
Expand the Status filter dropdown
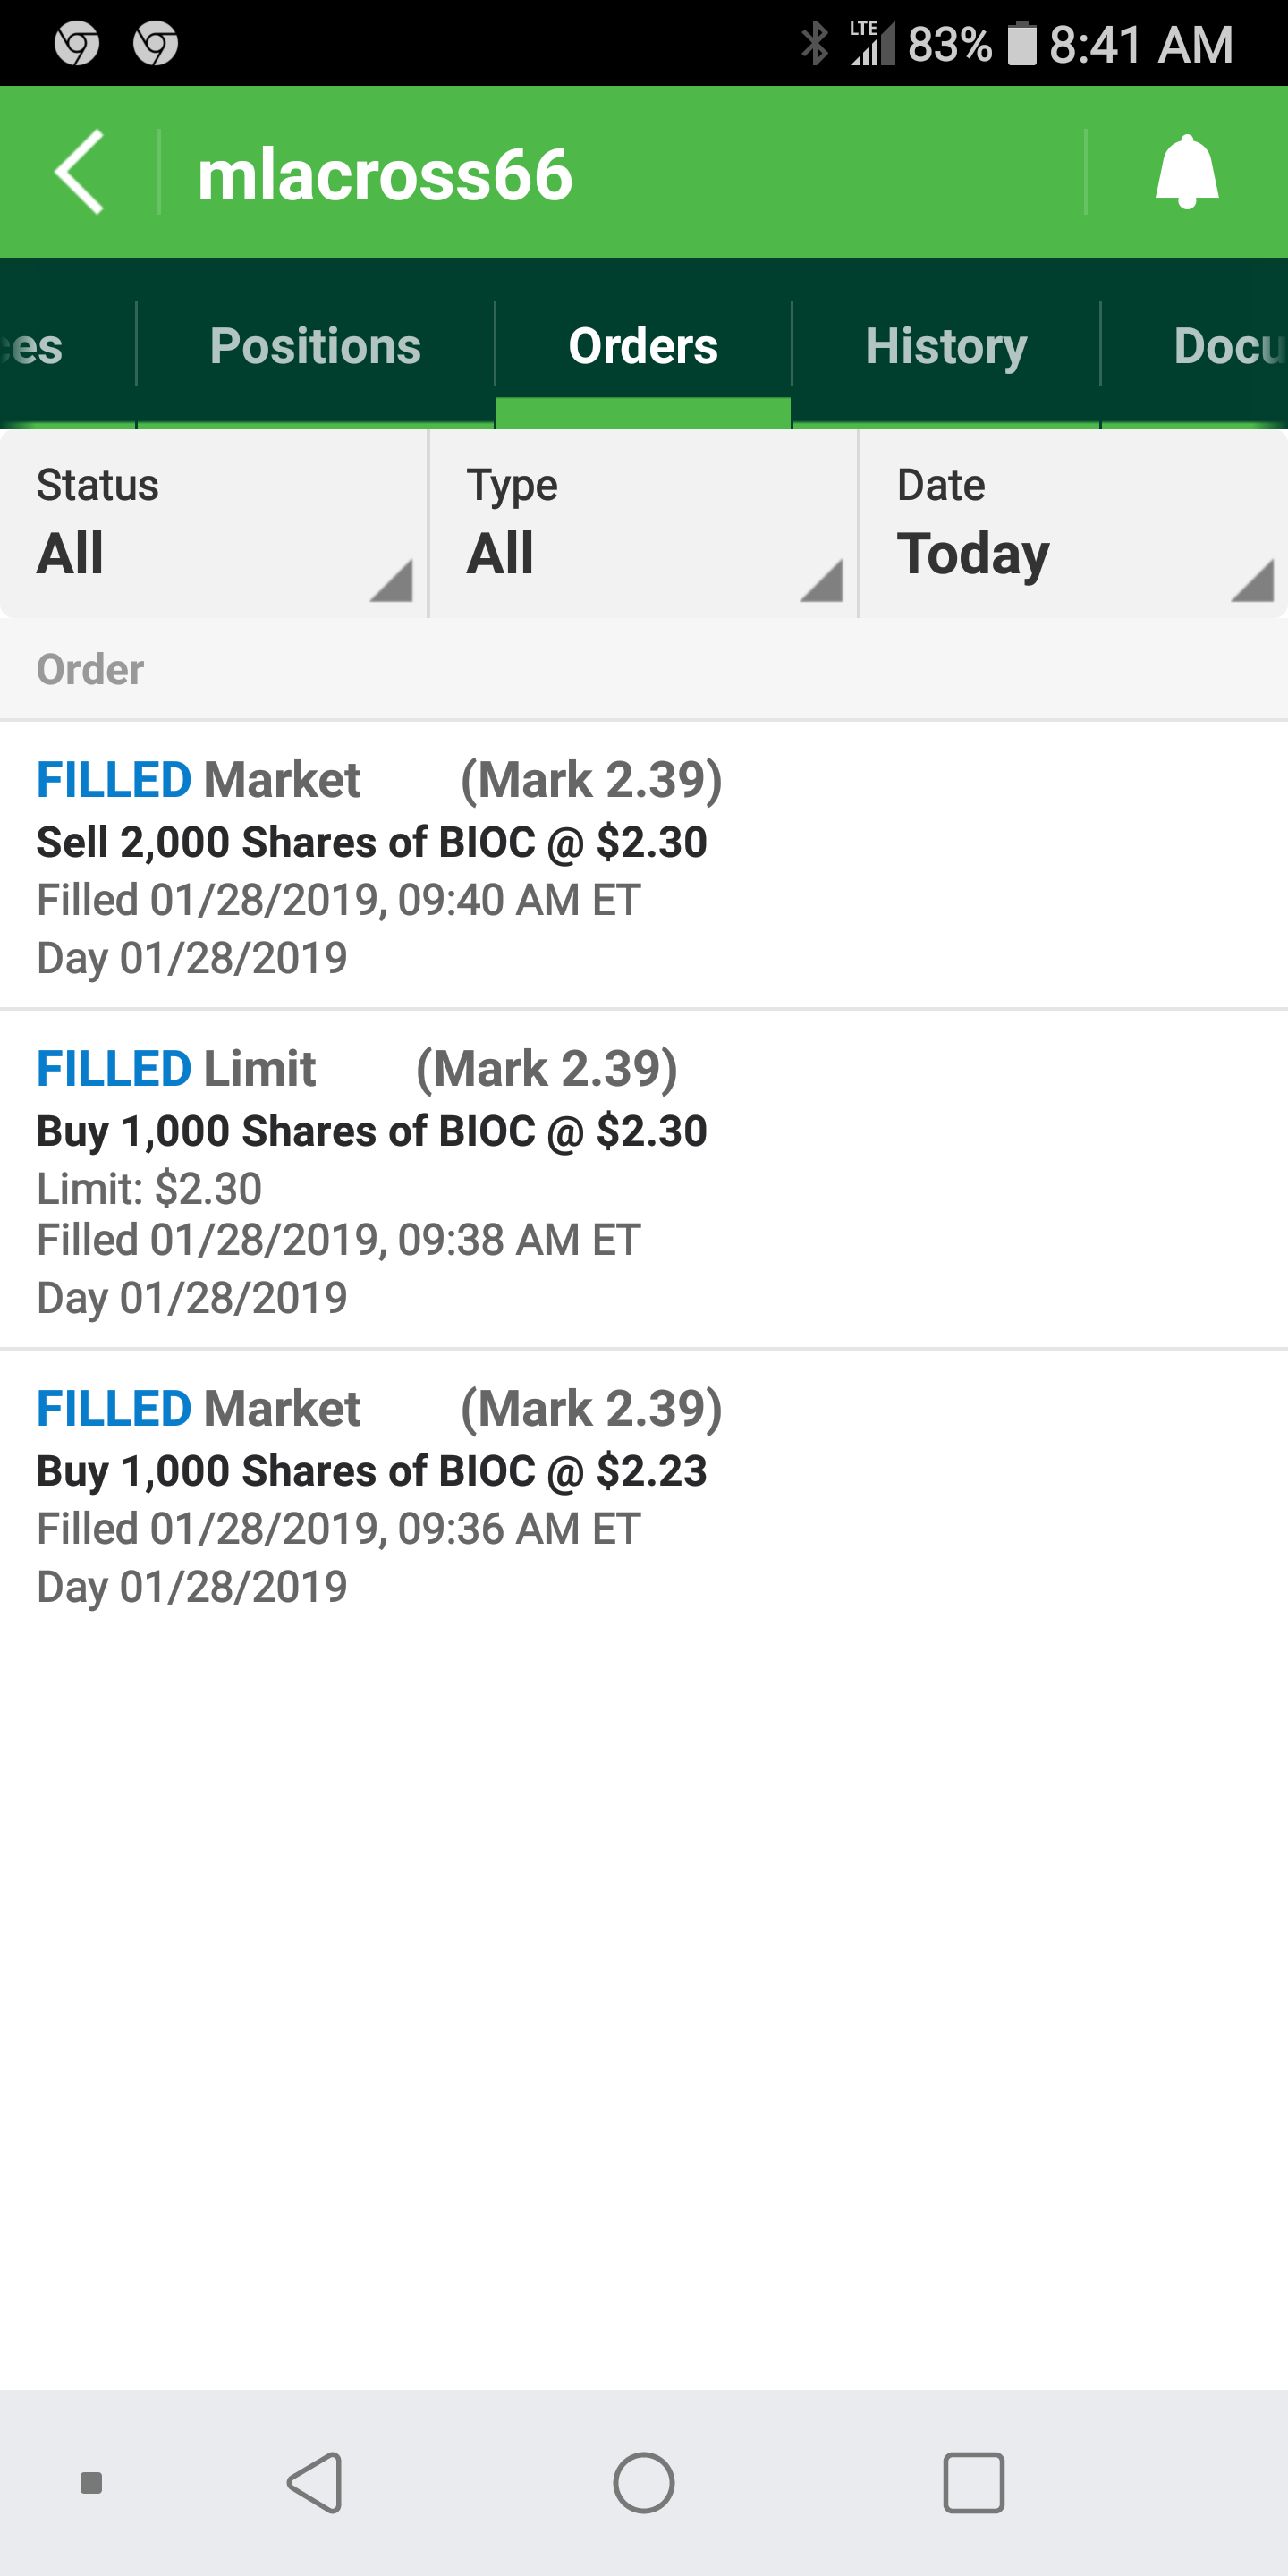(214, 524)
